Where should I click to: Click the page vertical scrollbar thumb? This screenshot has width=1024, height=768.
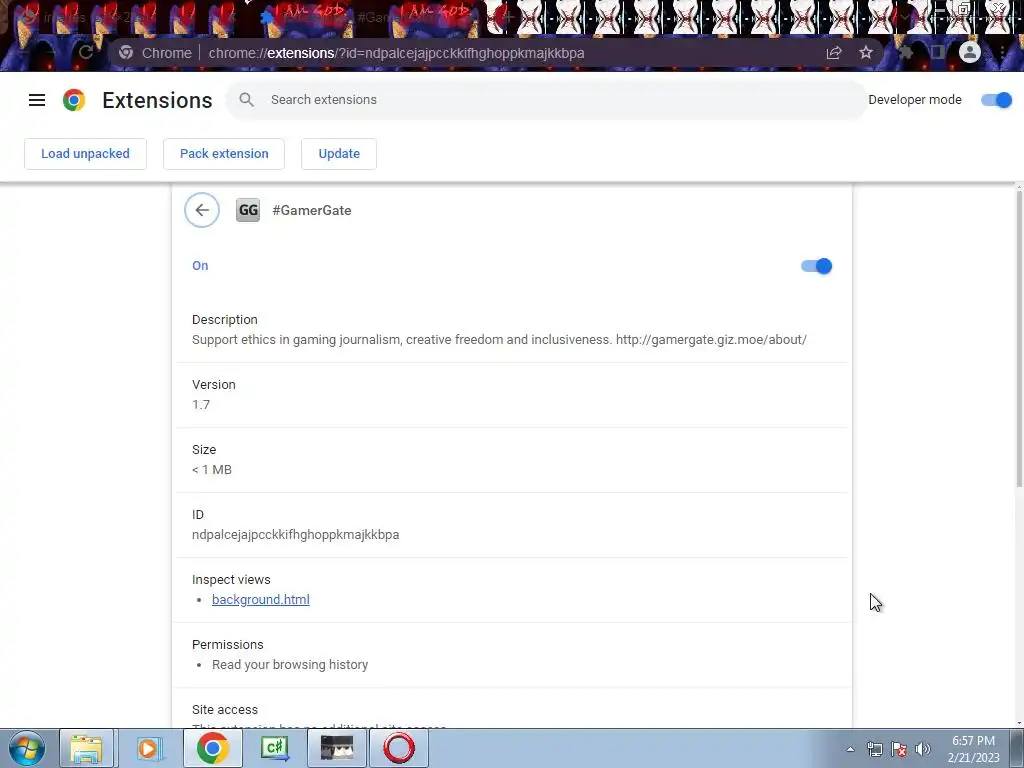click(1019, 340)
